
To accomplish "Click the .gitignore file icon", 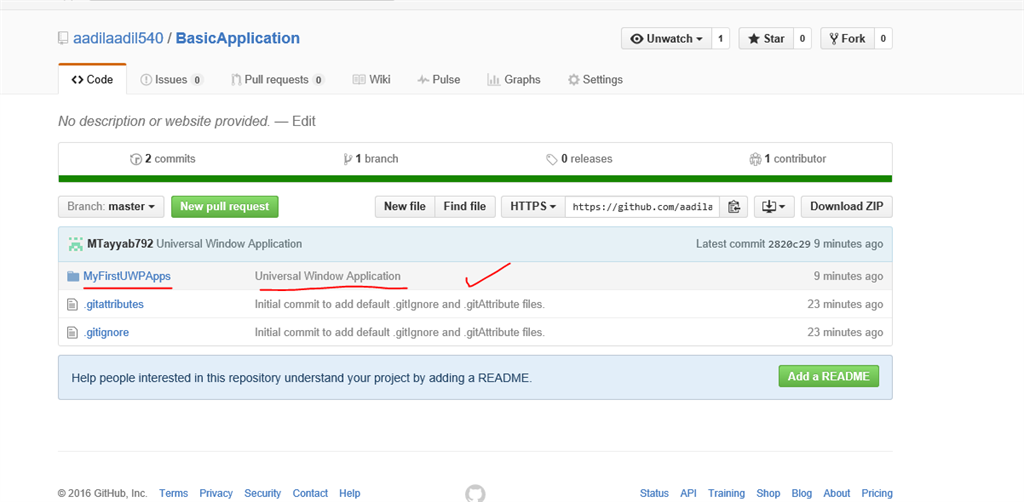I will [x=72, y=332].
